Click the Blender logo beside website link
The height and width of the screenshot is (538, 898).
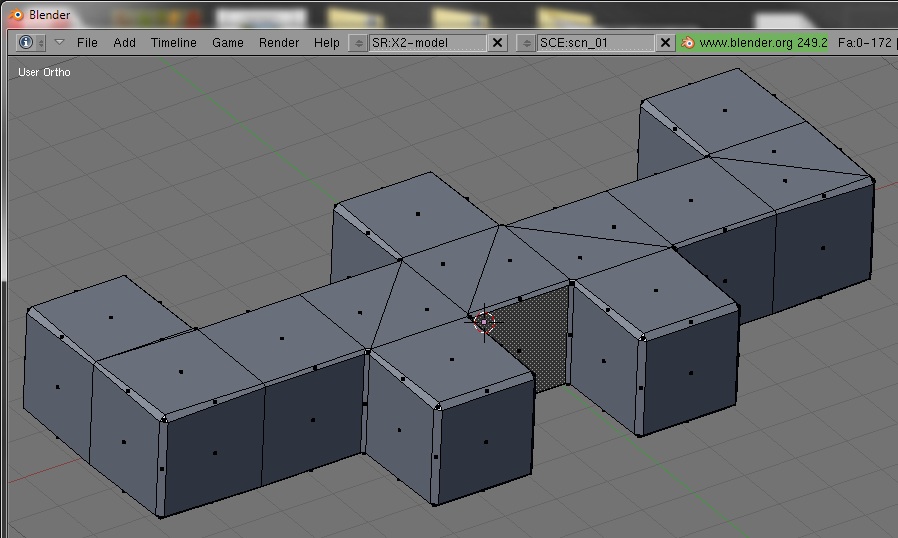coord(688,43)
